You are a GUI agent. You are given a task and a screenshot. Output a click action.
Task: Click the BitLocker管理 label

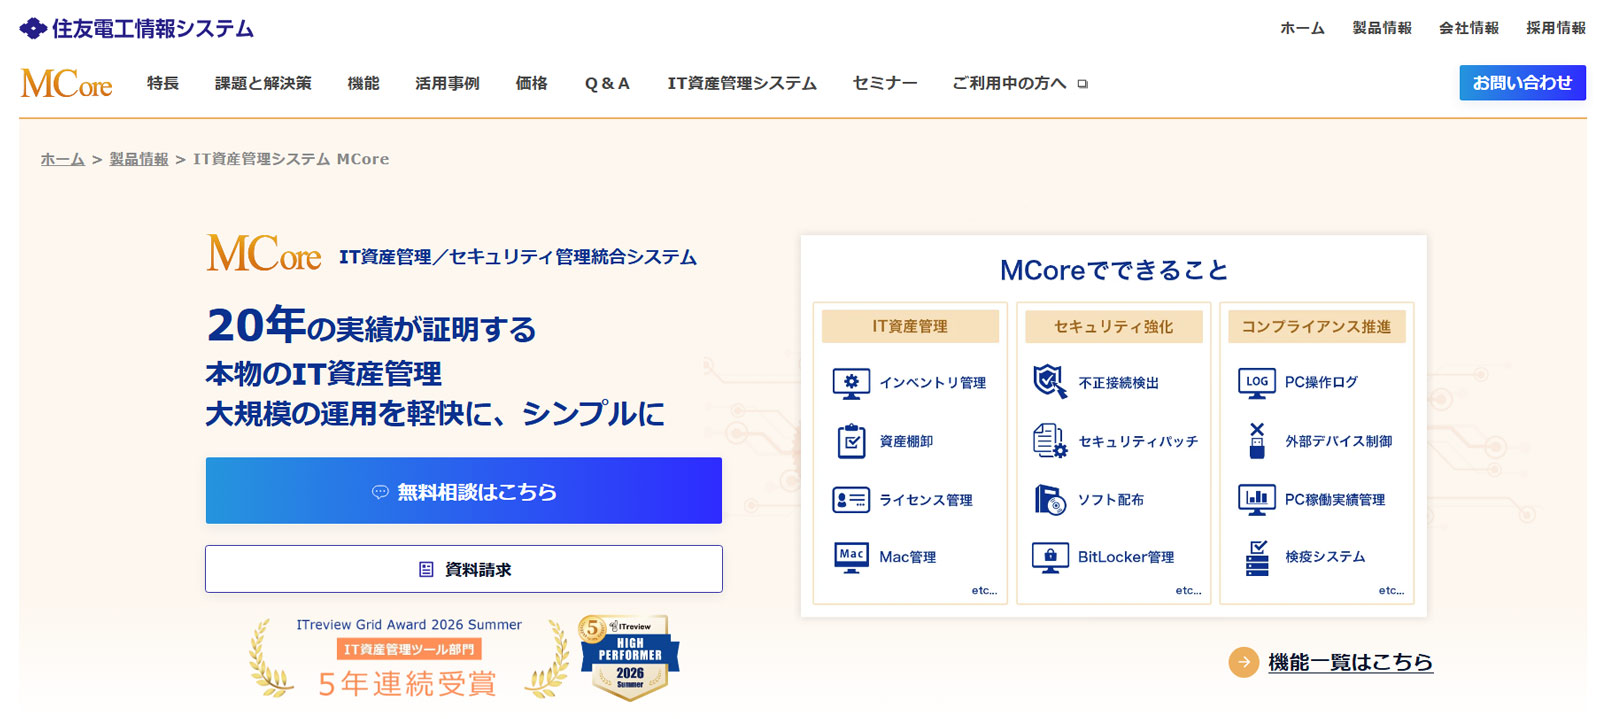click(x=1126, y=557)
